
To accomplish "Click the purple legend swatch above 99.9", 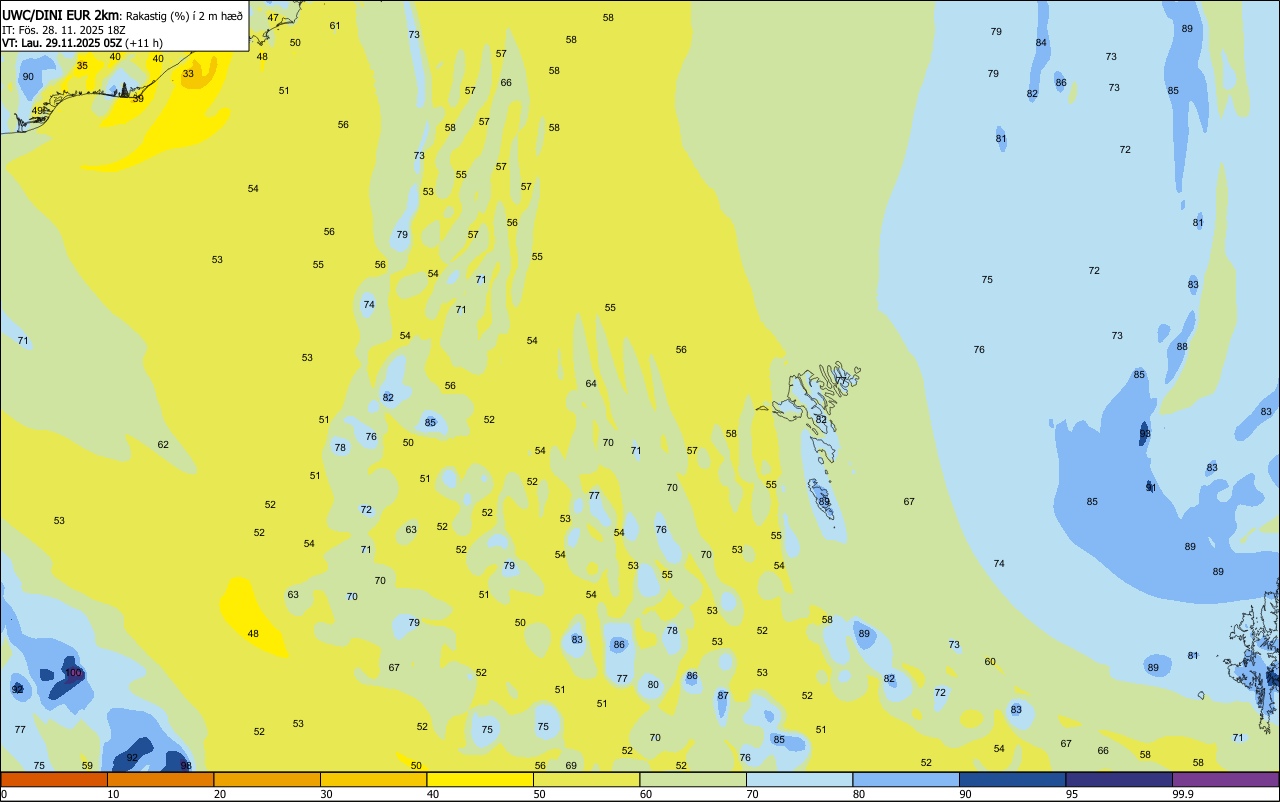I will click(1225, 779).
